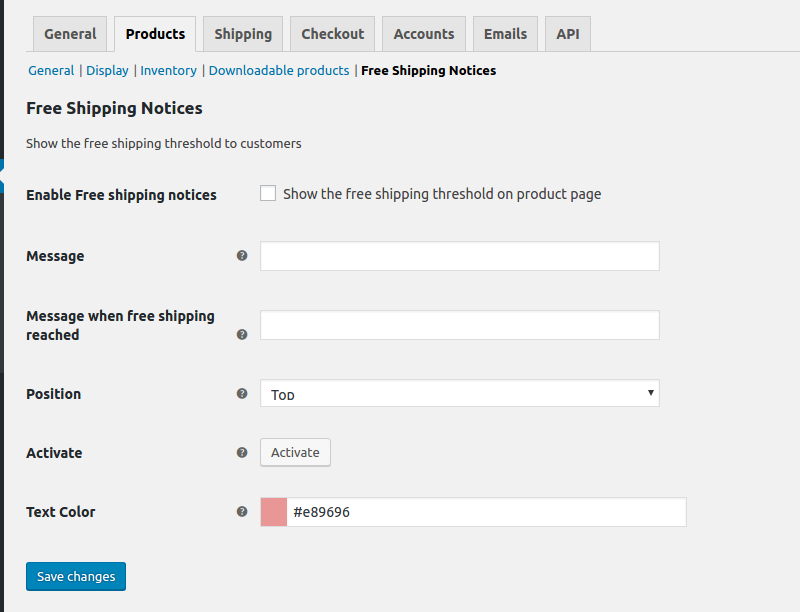Click the Position help tooltip icon

[x=242, y=394]
